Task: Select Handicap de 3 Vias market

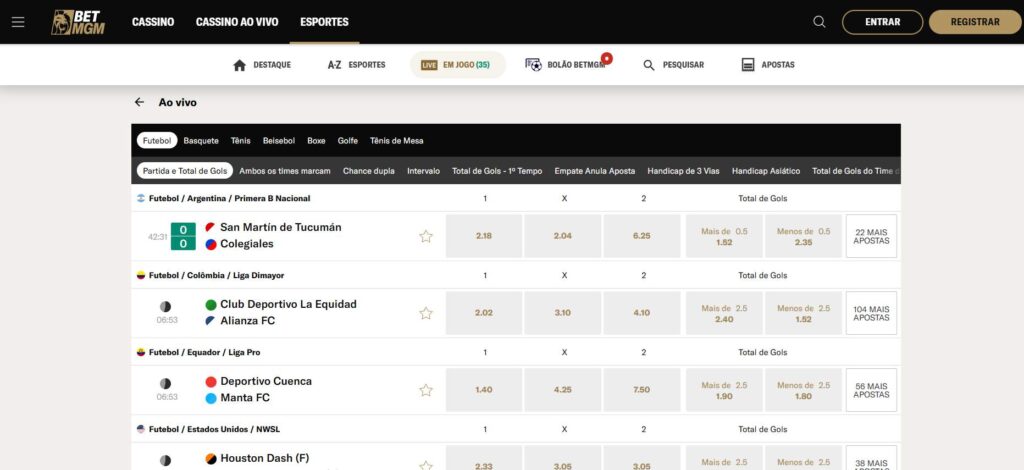Action: (683, 171)
